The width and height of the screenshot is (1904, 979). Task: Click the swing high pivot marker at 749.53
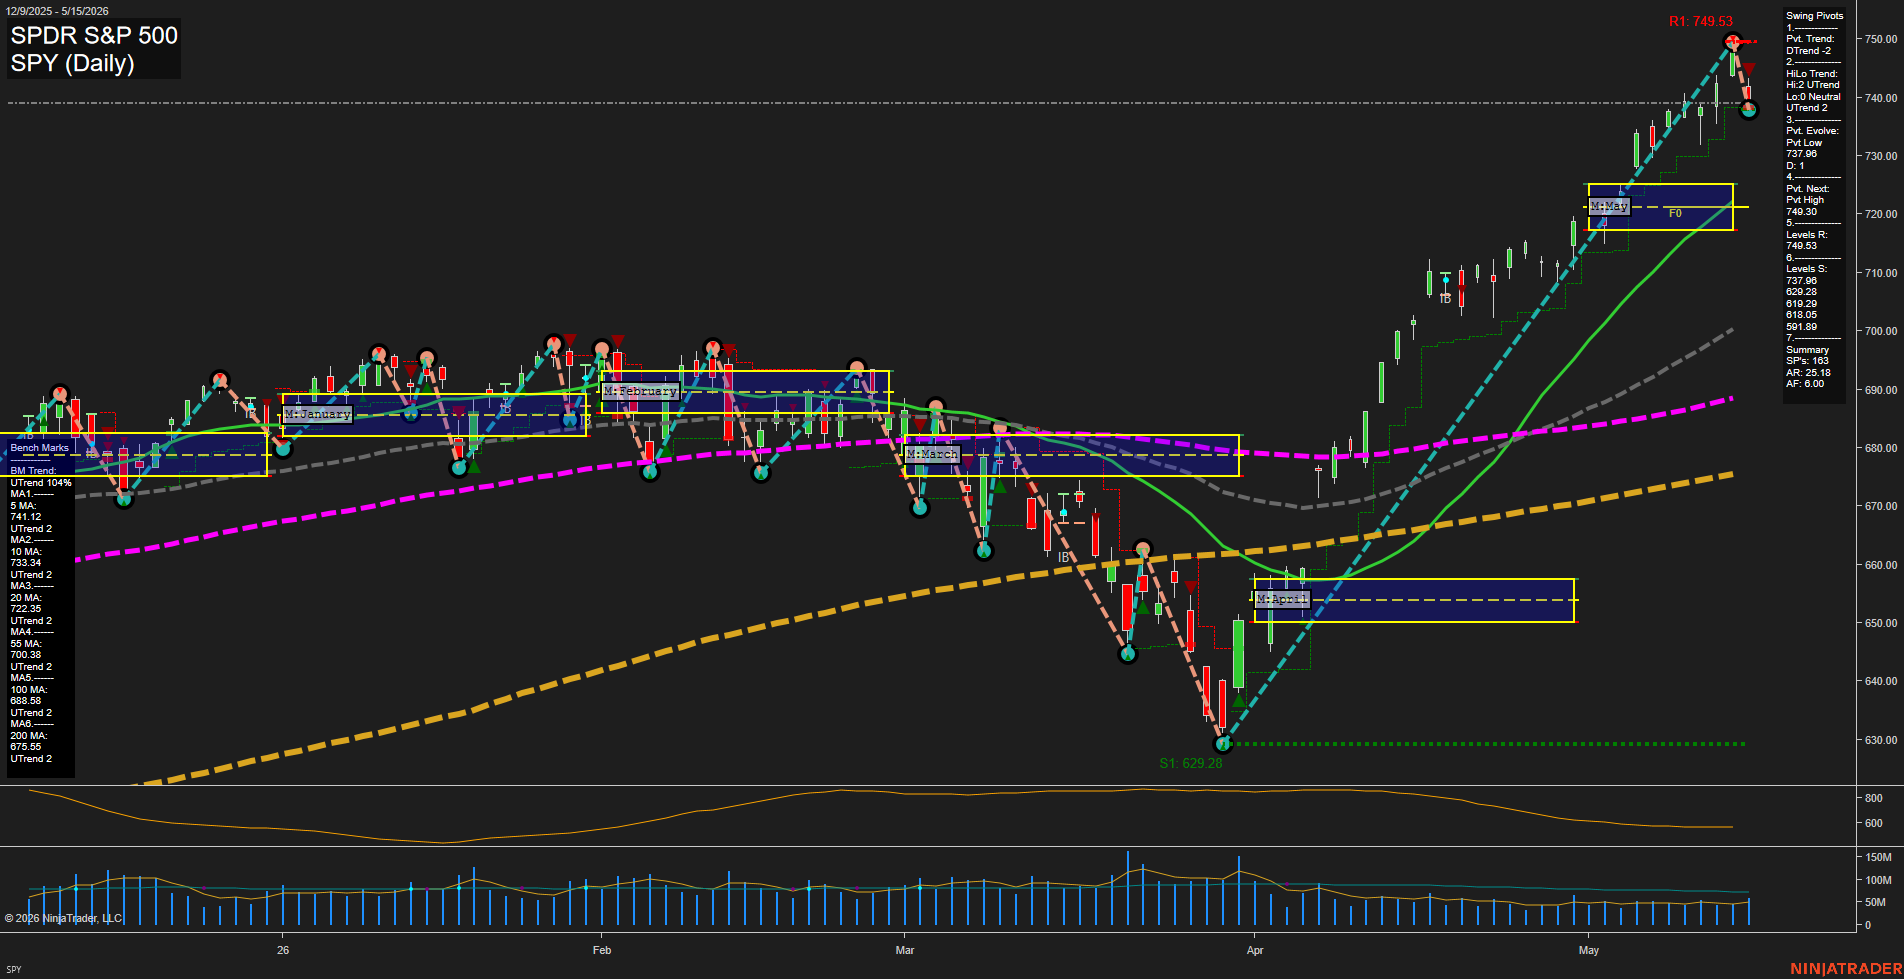coord(1733,42)
